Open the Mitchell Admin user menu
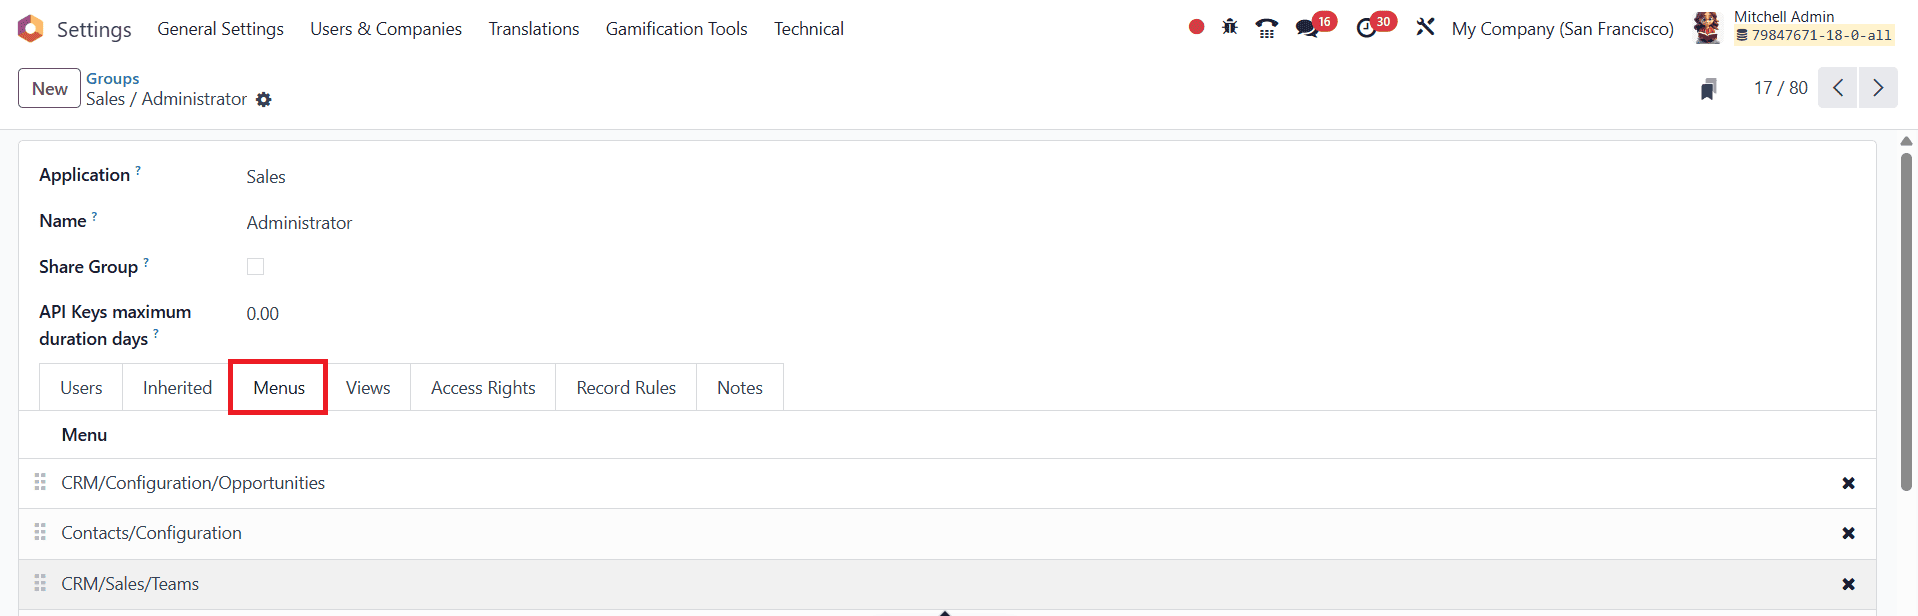Viewport: 1918px width, 616px height. point(1795,27)
